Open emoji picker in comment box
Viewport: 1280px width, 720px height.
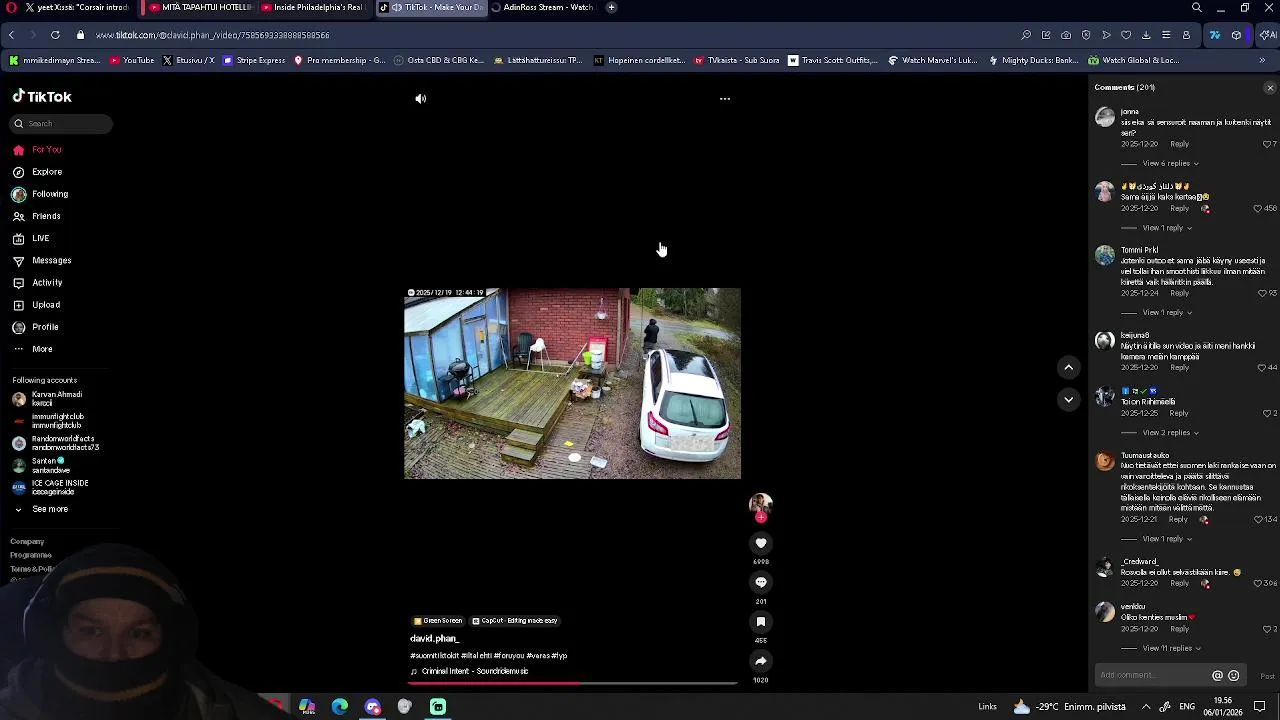[1233, 675]
